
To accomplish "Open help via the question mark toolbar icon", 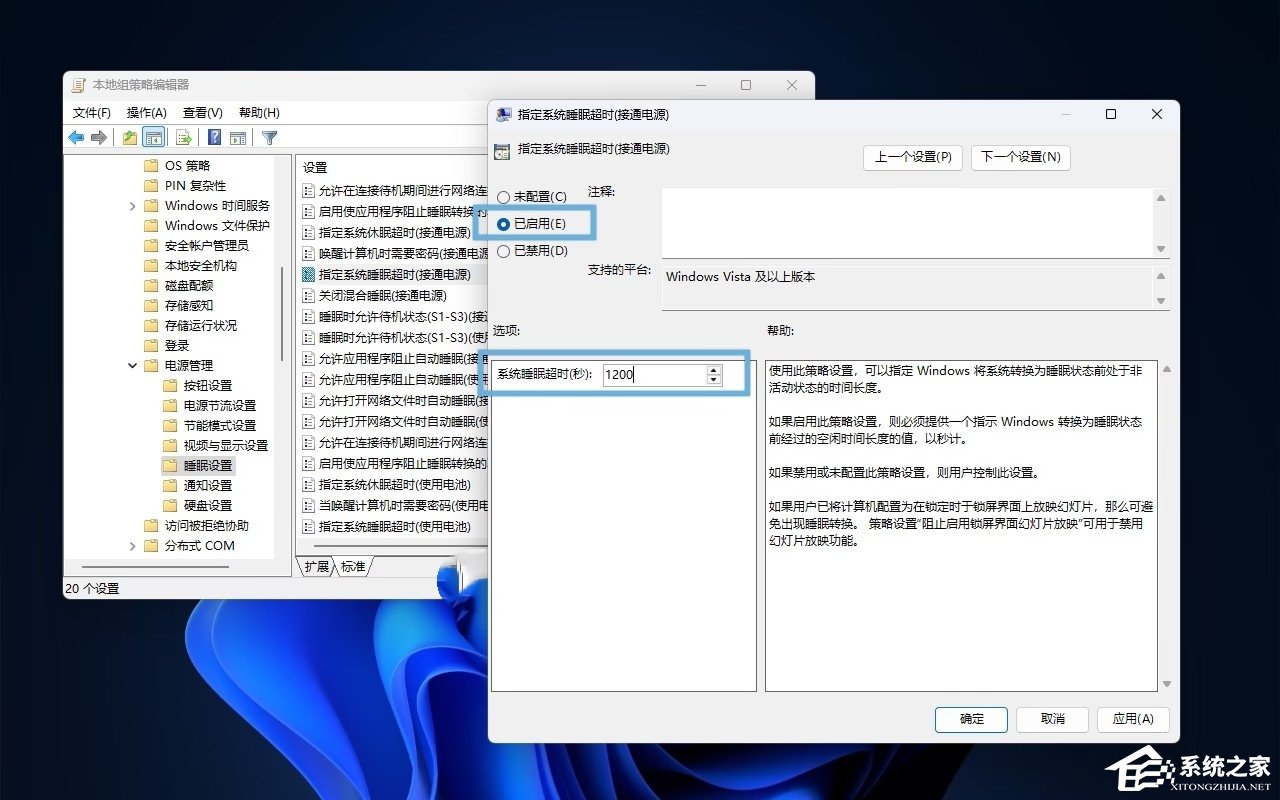I will [x=213, y=137].
